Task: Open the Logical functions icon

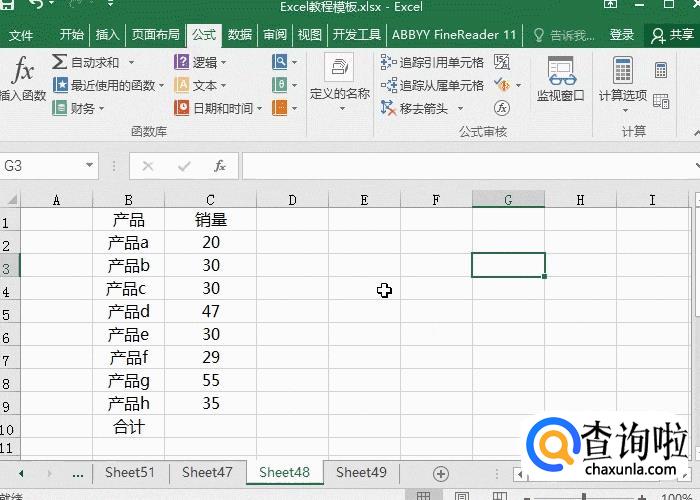Action: 182,62
